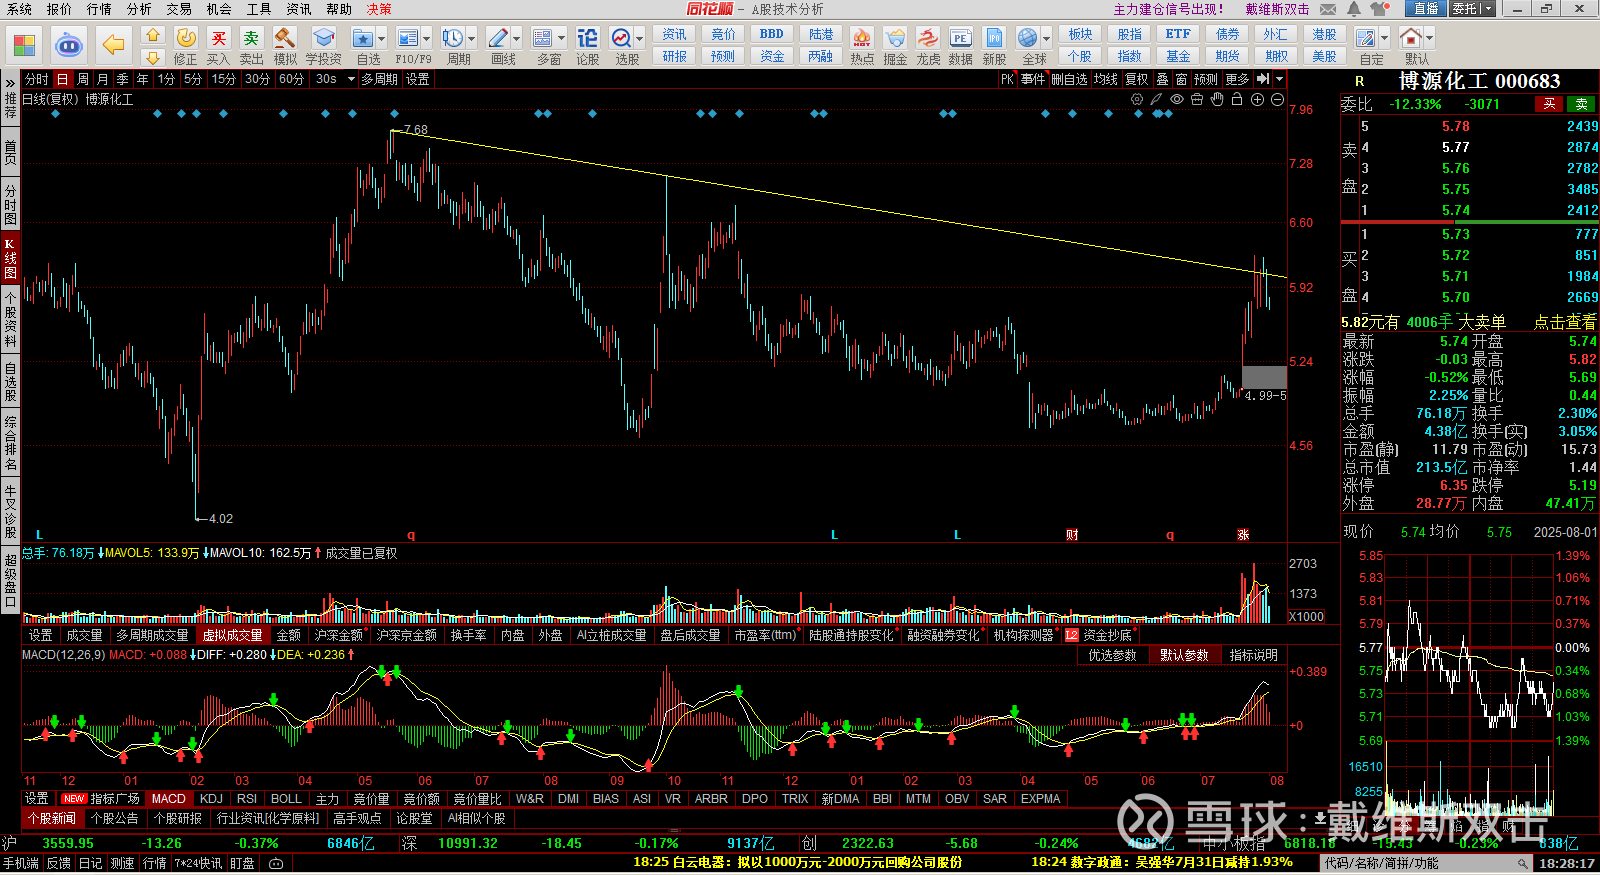Viewport: 1600px width, 875px height.
Task: Click the 周期 clock icon
Action: coord(453,38)
